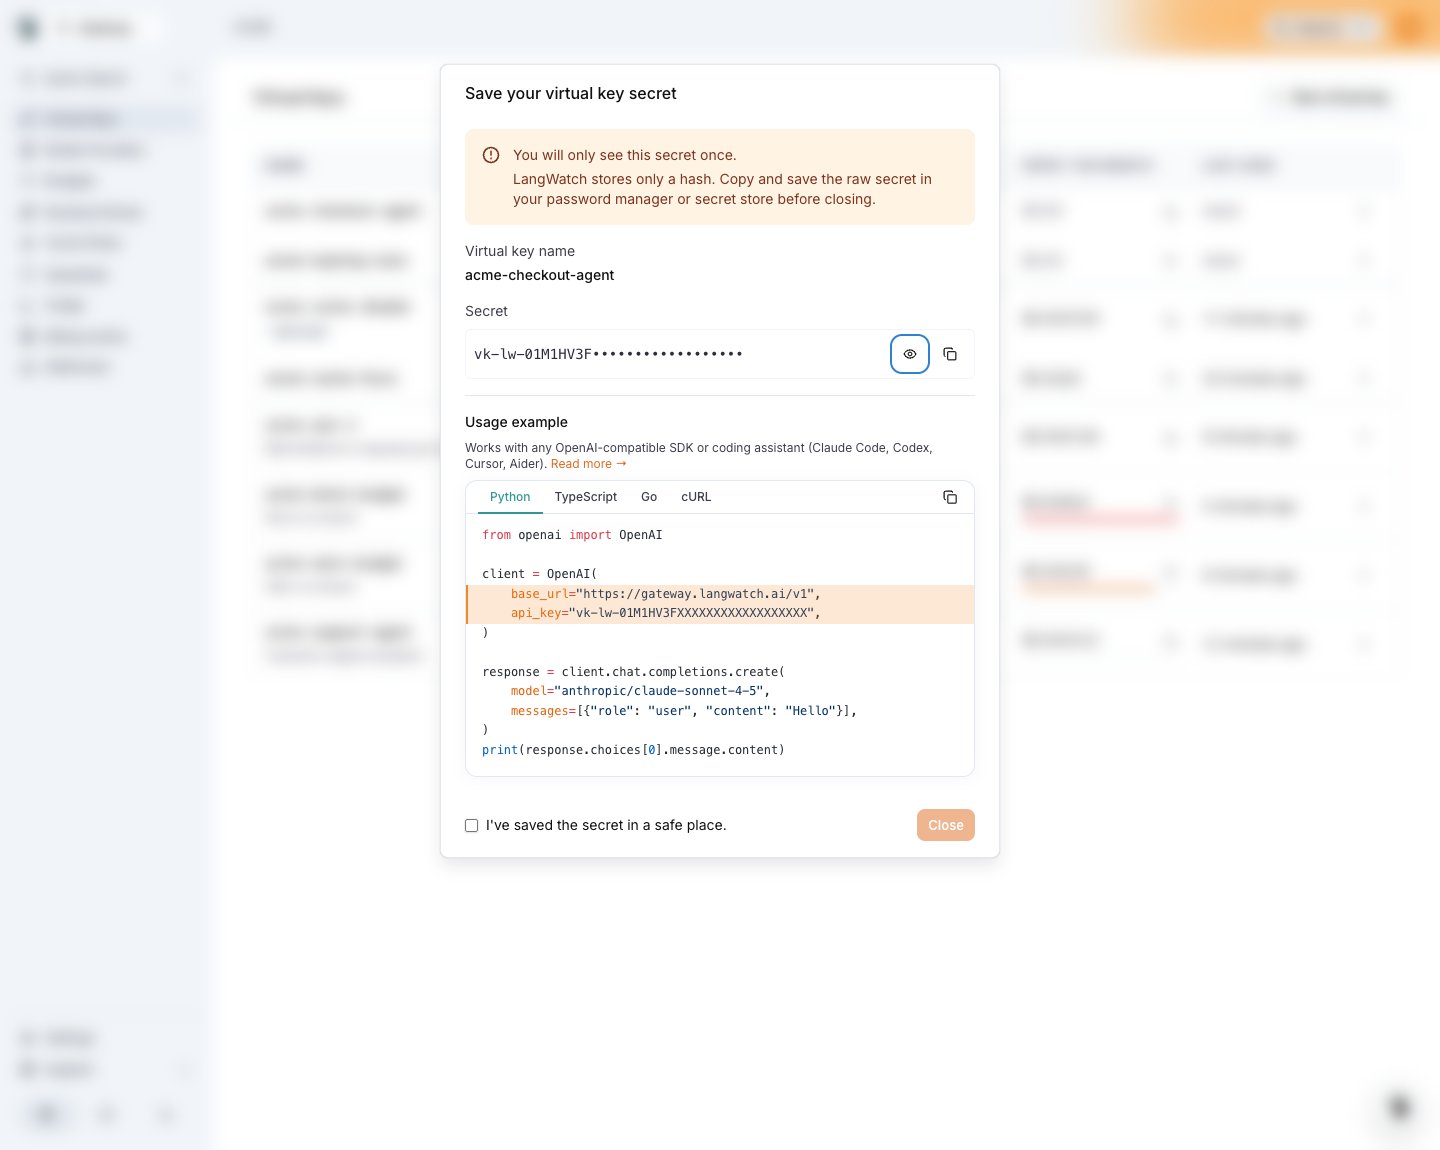This screenshot has width=1440, height=1150.
Task: Check the saved secret confirmation checkbox
Action: tap(472, 826)
